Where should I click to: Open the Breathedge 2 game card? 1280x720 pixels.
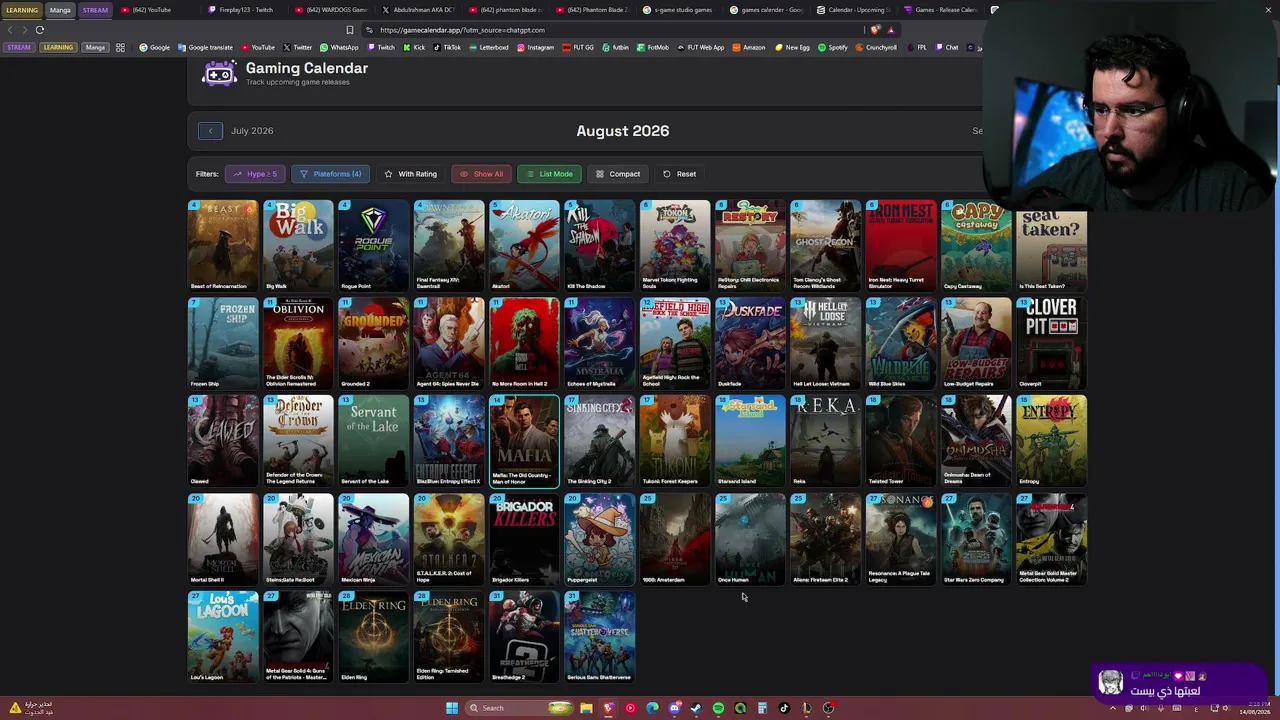point(524,637)
